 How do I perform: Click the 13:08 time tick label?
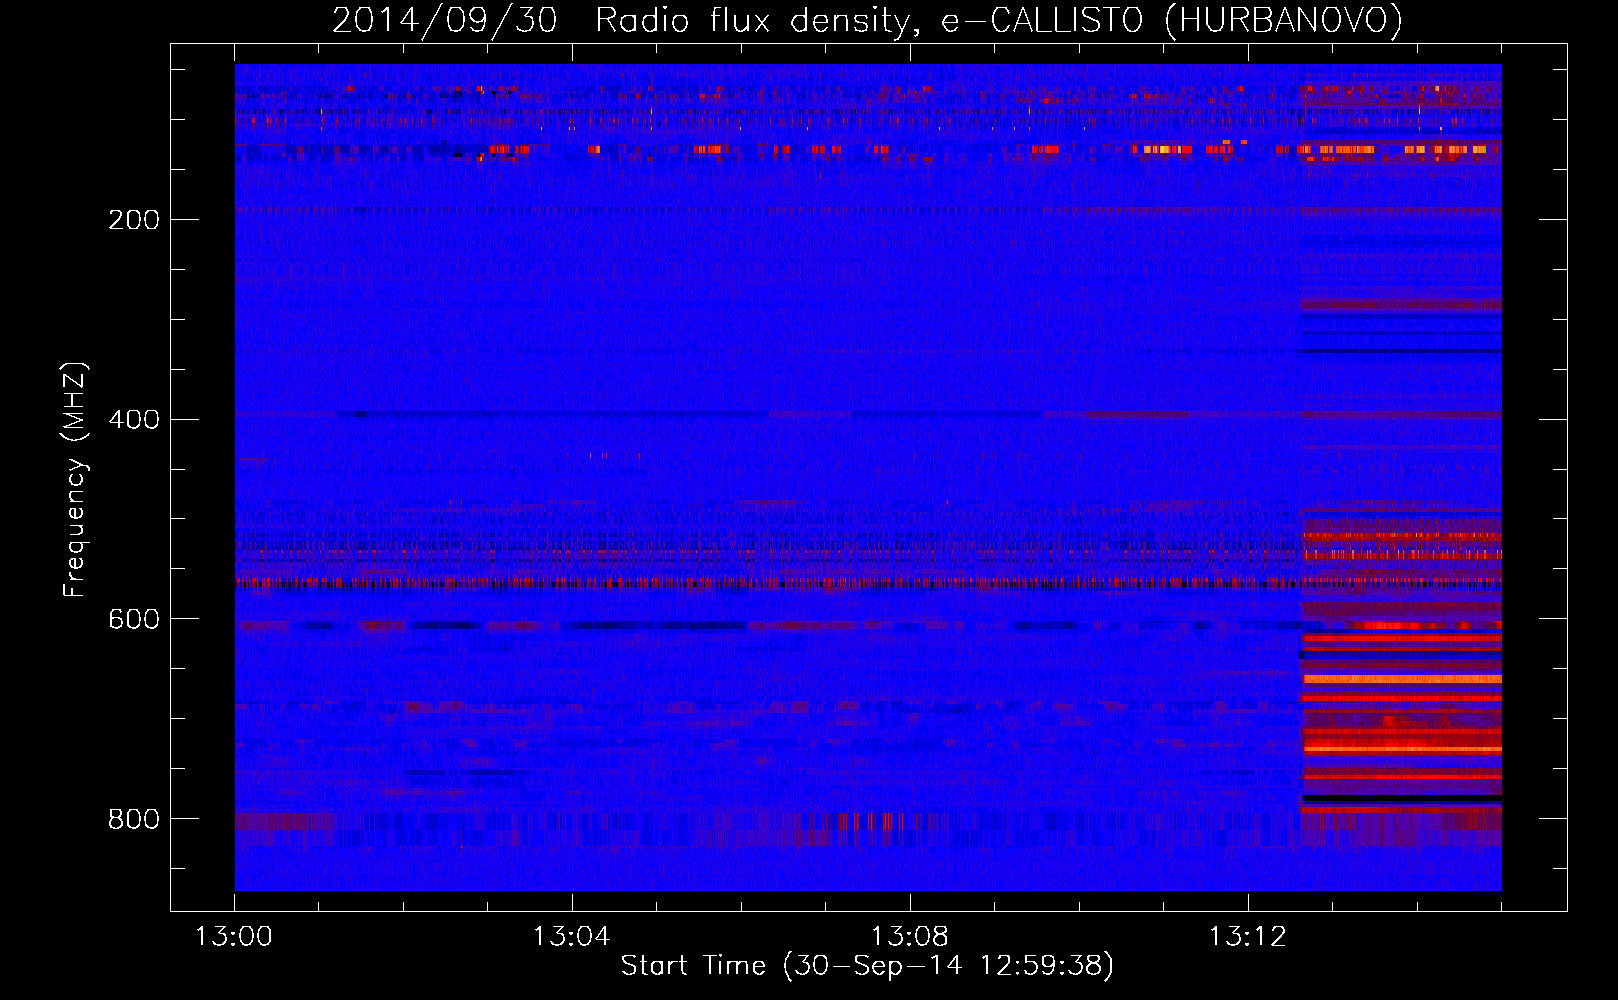coord(910,937)
